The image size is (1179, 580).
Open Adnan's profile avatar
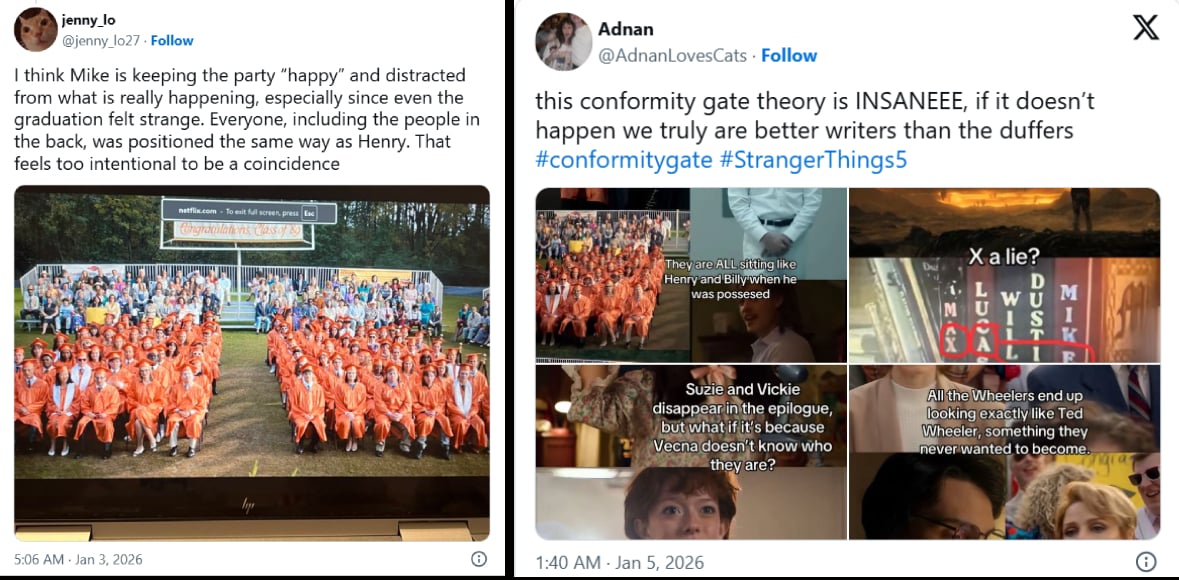click(563, 41)
